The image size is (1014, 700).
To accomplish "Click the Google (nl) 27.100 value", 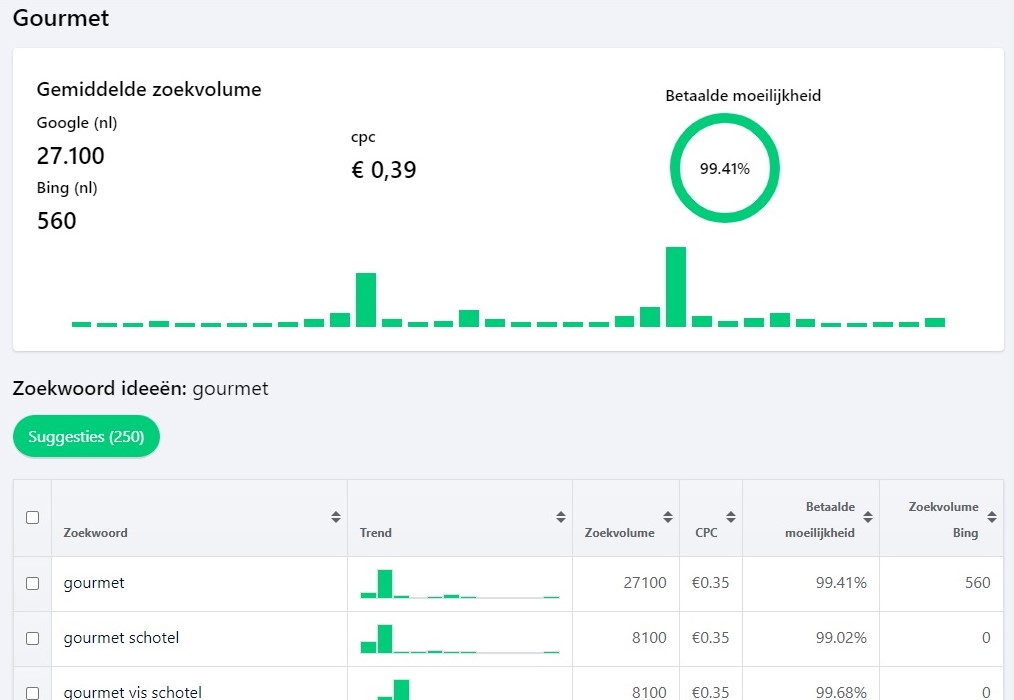I will [70, 156].
